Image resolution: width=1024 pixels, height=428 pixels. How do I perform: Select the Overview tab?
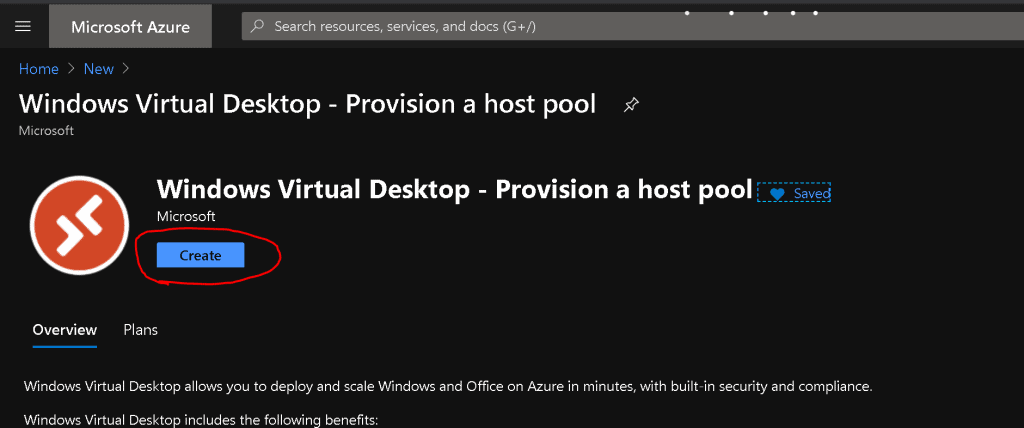point(65,330)
